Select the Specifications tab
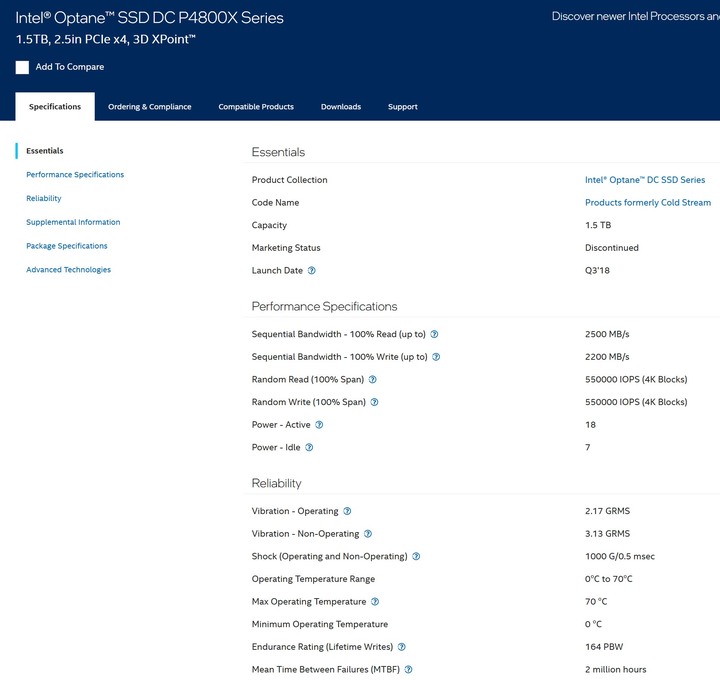 (x=55, y=107)
